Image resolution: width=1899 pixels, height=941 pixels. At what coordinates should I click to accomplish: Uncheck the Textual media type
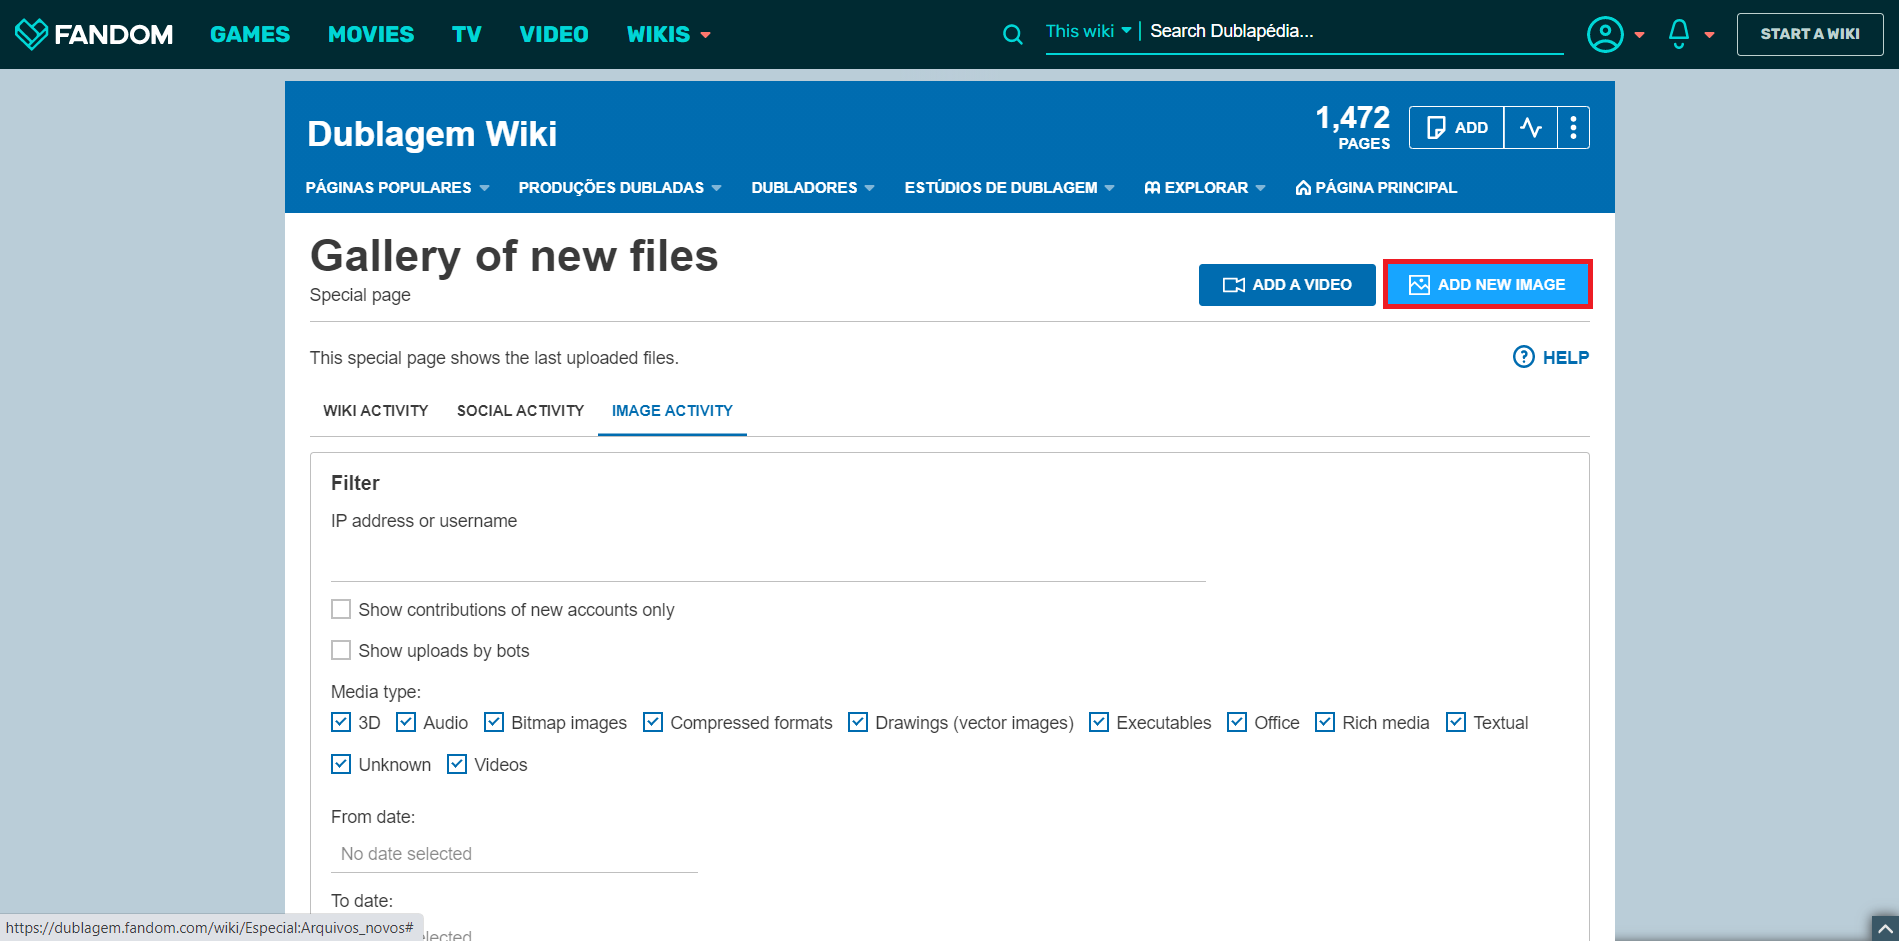pos(1456,722)
